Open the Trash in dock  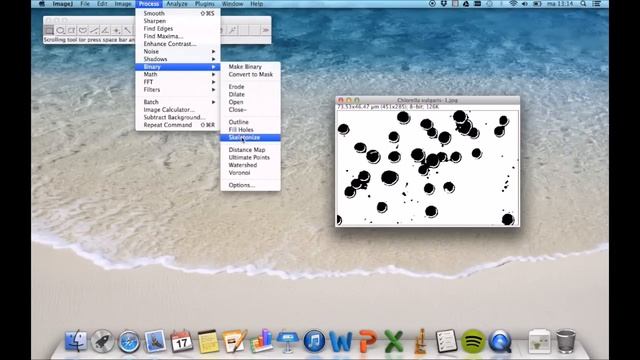click(566, 341)
